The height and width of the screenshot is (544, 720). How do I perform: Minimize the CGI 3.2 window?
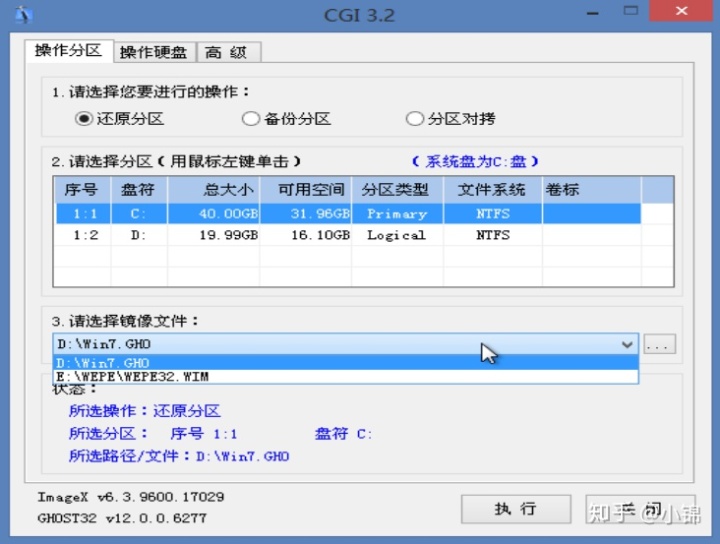[x=593, y=13]
